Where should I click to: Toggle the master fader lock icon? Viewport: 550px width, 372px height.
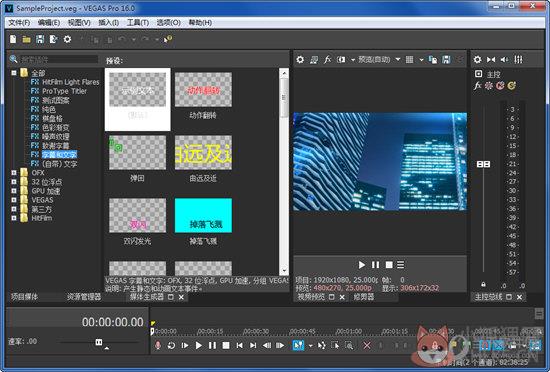[x=483, y=284]
